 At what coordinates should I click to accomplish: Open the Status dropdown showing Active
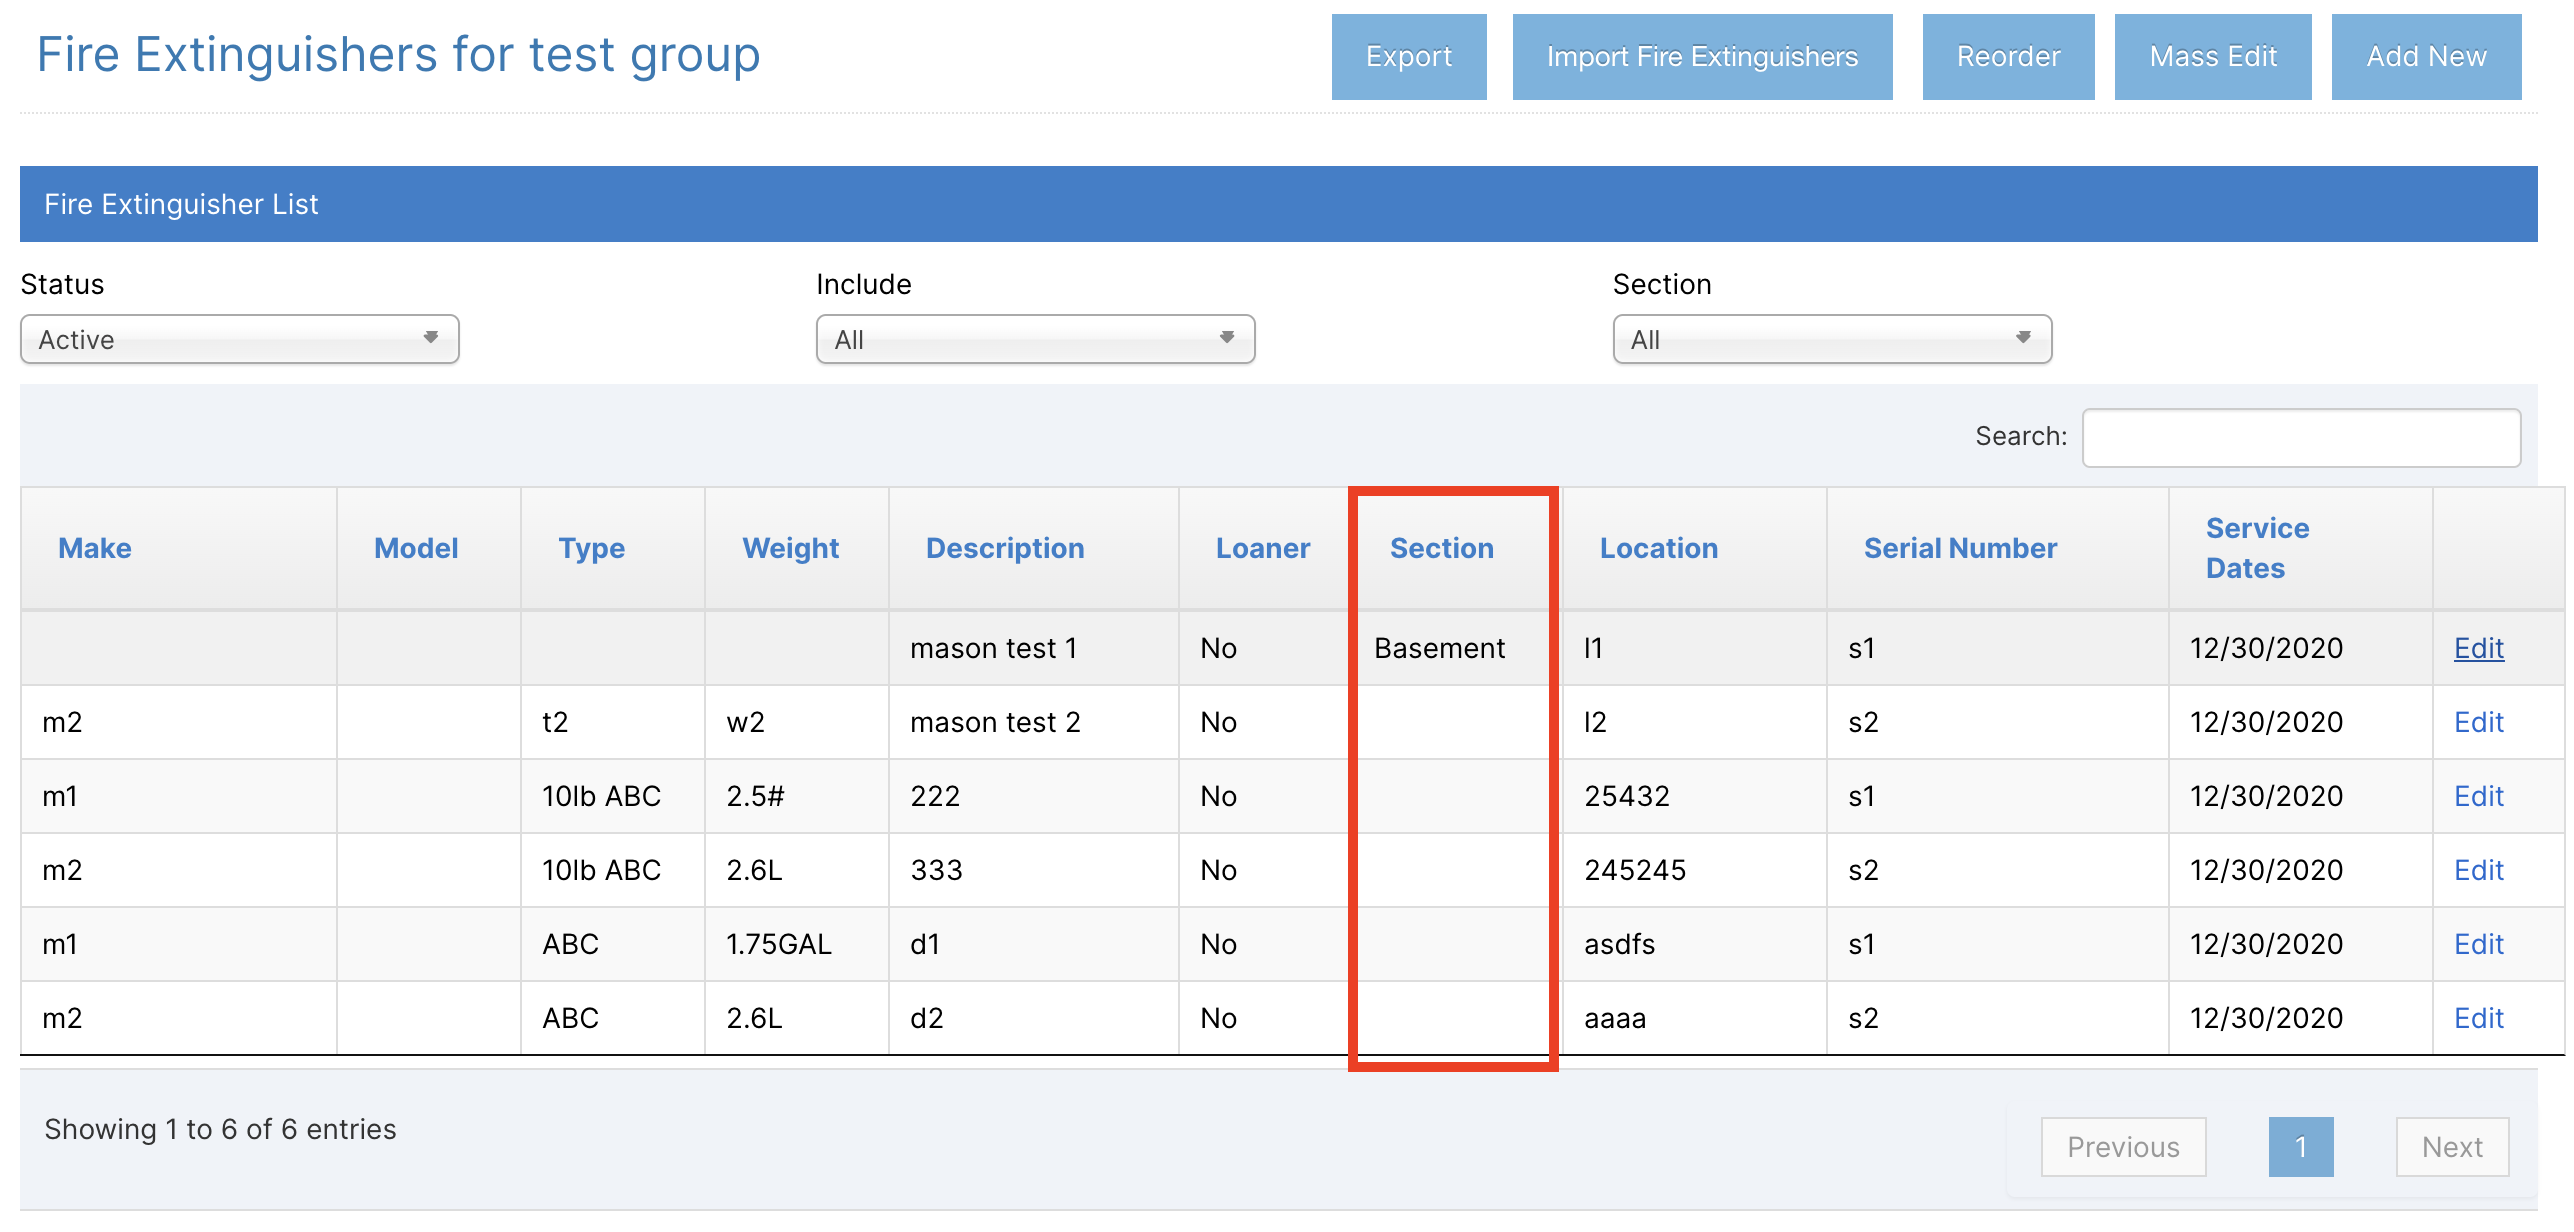point(238,339)
